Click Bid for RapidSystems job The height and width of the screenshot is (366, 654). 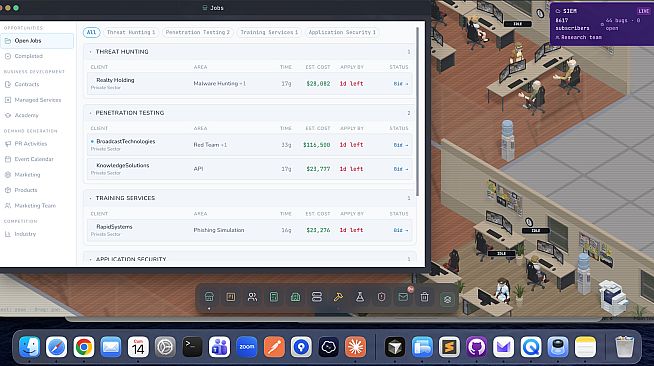pos(400,230)
